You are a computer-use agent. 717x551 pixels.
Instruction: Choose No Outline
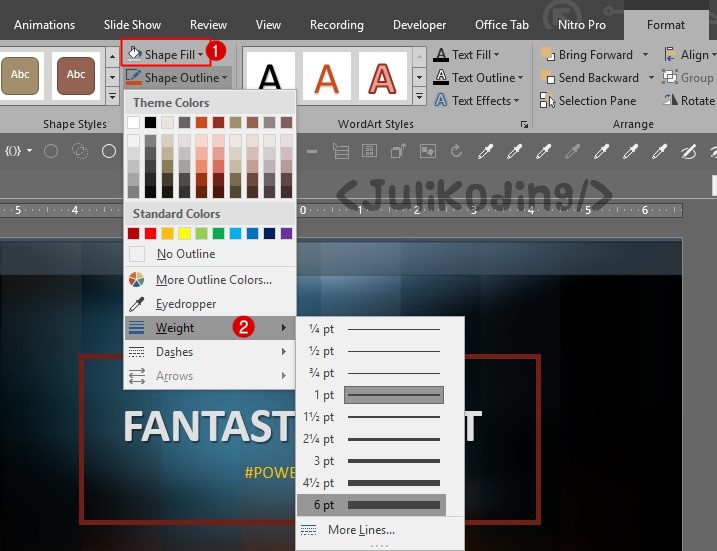tap(210, 254)
